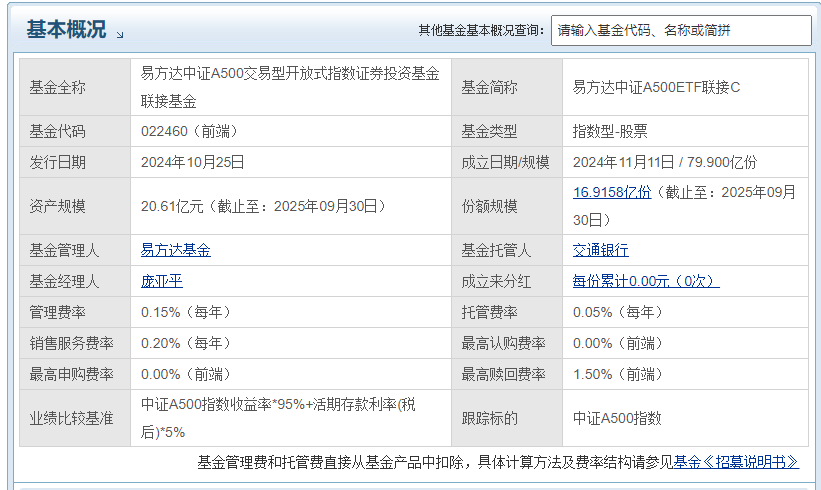Screen dimensions: 821x490
Task: Select the 基金简称 label cell
Action: (x=507, y=87)
